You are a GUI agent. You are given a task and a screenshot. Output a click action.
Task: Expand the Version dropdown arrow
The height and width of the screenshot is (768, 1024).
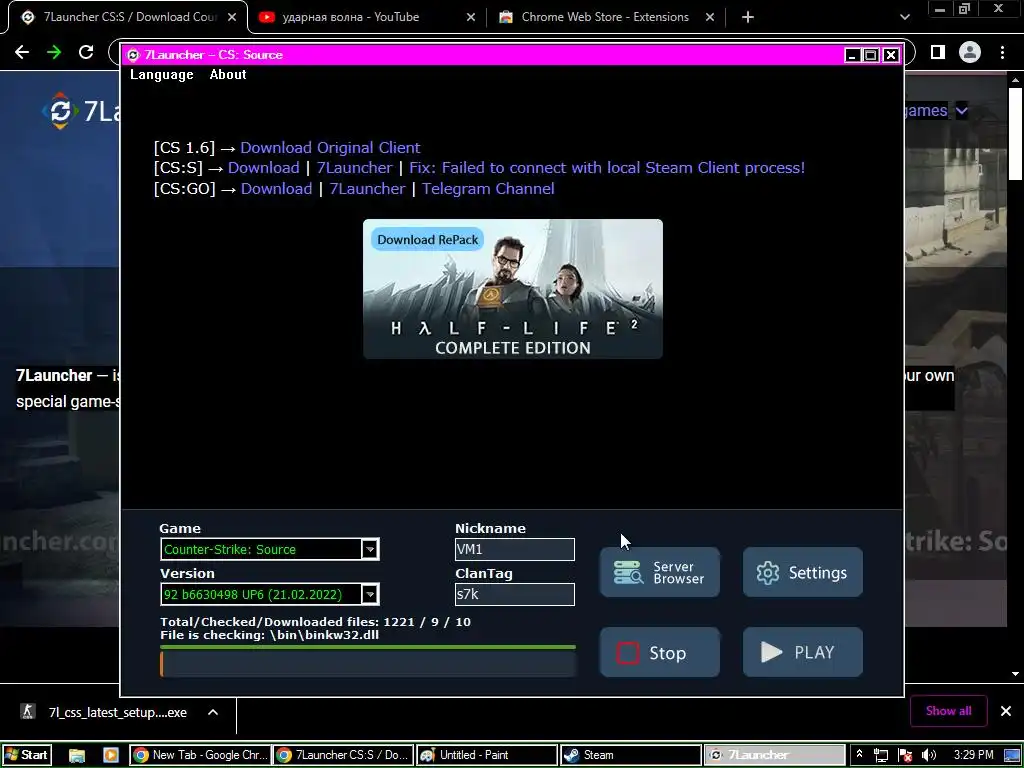(x=370, y=594)
